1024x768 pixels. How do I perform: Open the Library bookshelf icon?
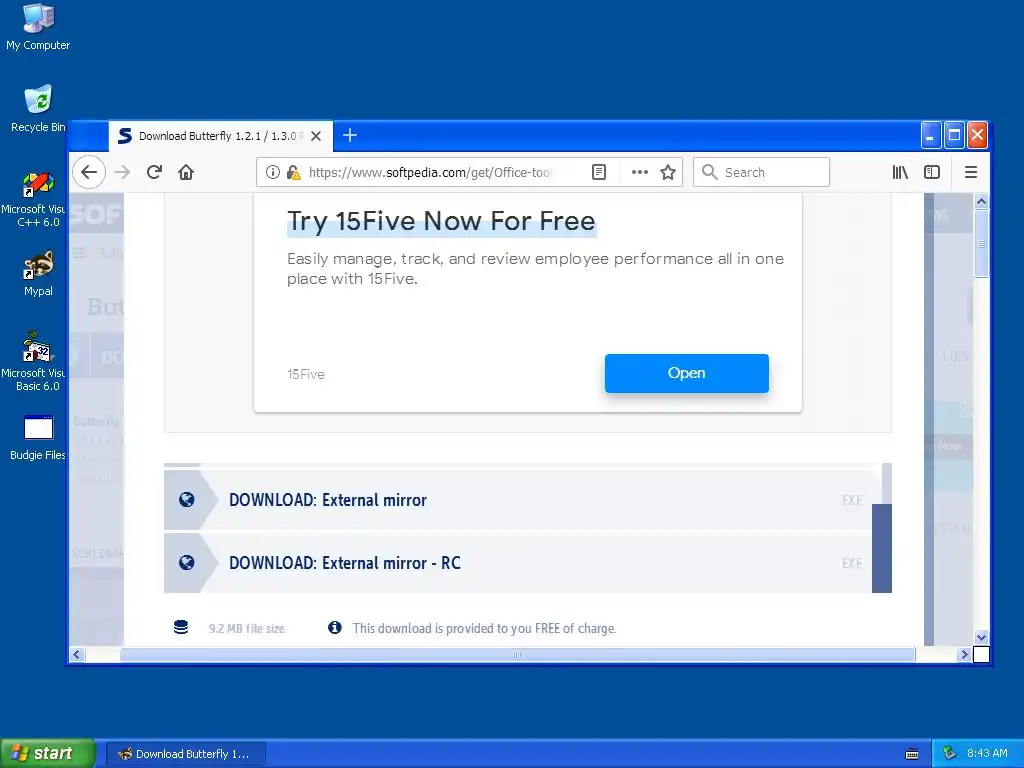tap(900, 172)
